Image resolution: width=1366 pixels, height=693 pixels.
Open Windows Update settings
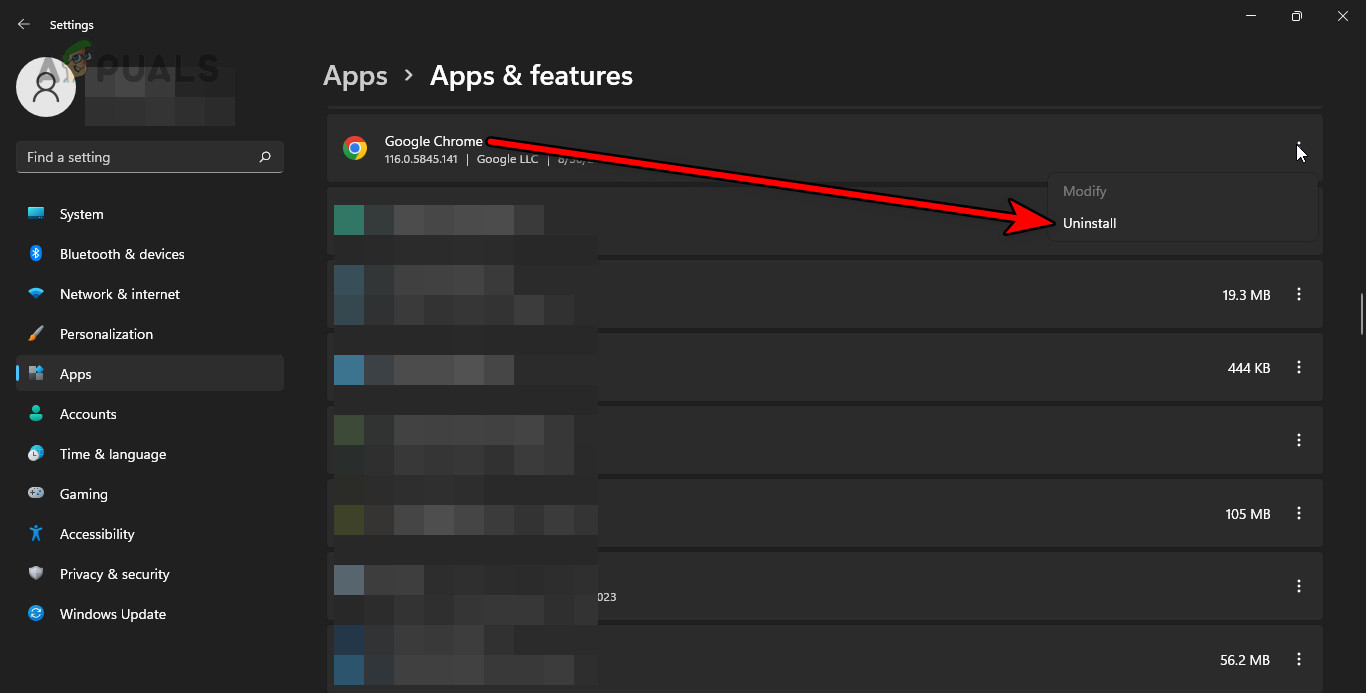pyautogui.click(x=112, y=613)
